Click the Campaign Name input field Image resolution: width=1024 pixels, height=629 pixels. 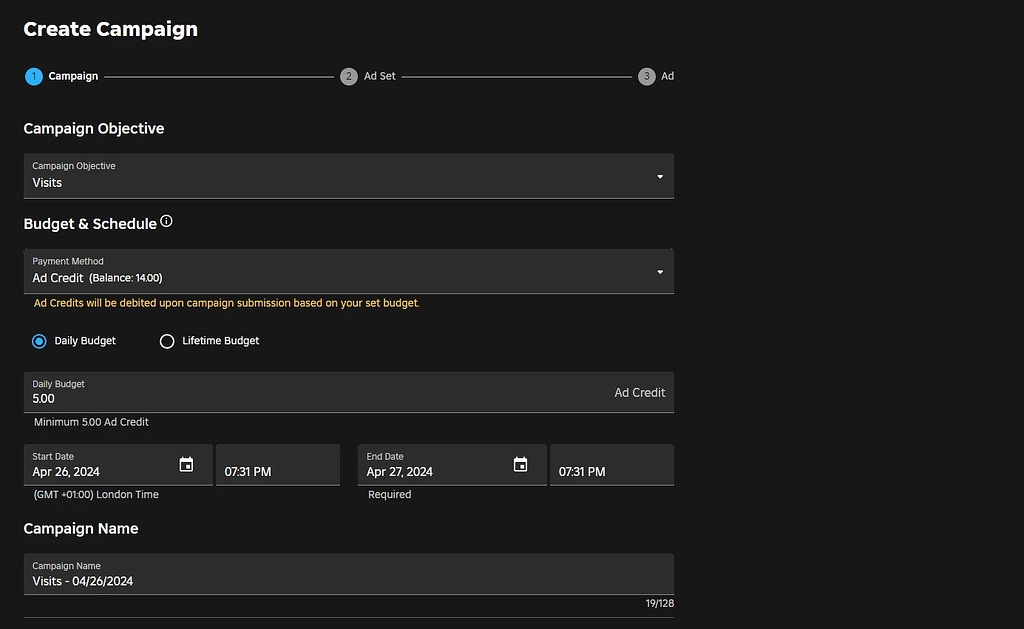click(x=349, y=574)
